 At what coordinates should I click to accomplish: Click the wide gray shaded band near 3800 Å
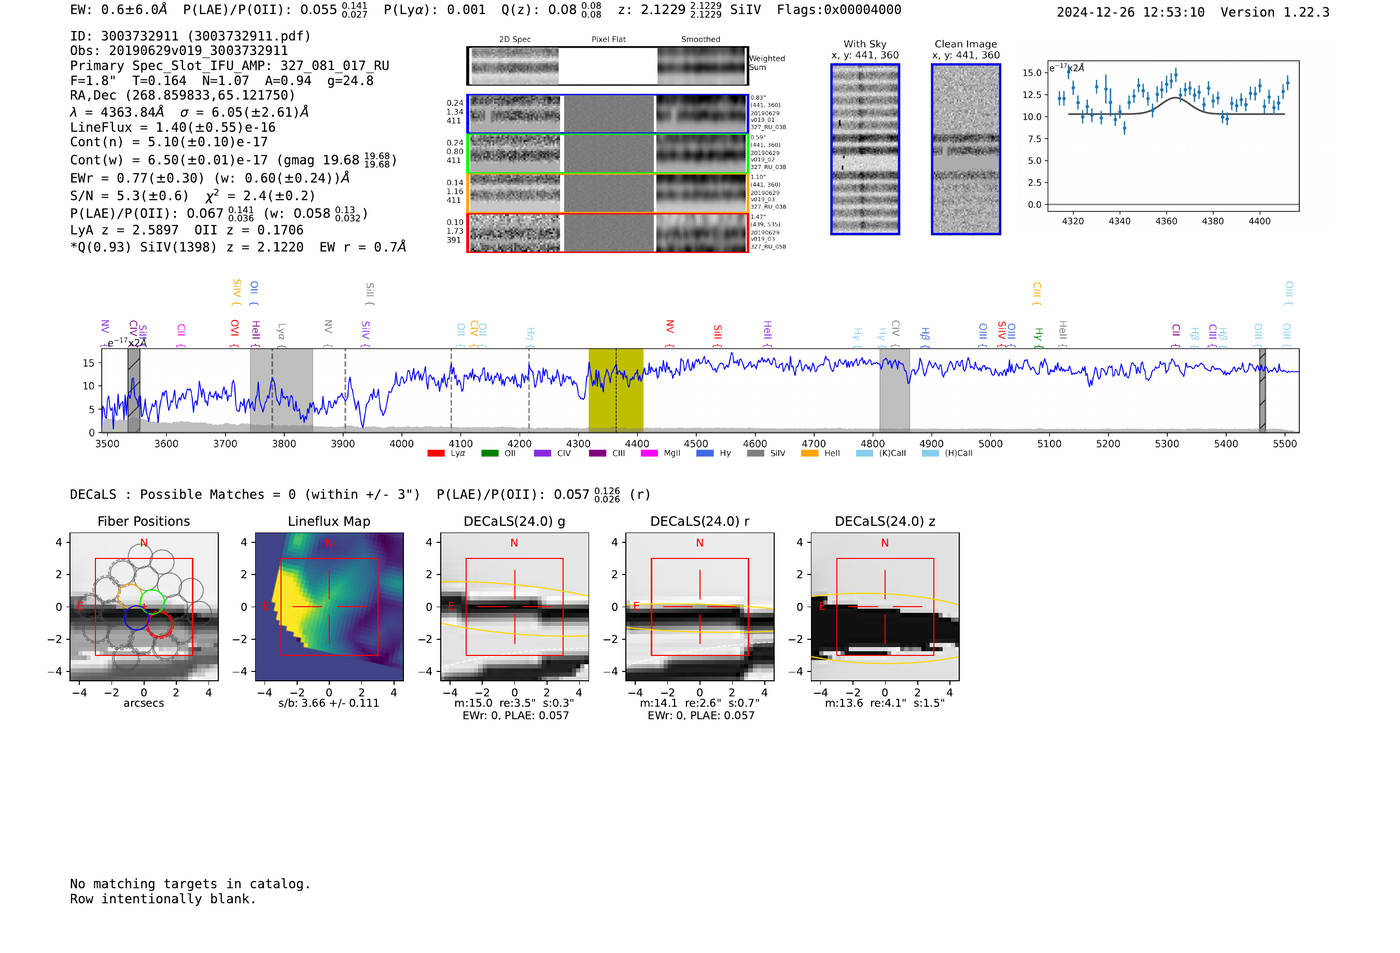click(x=281, y=390)
